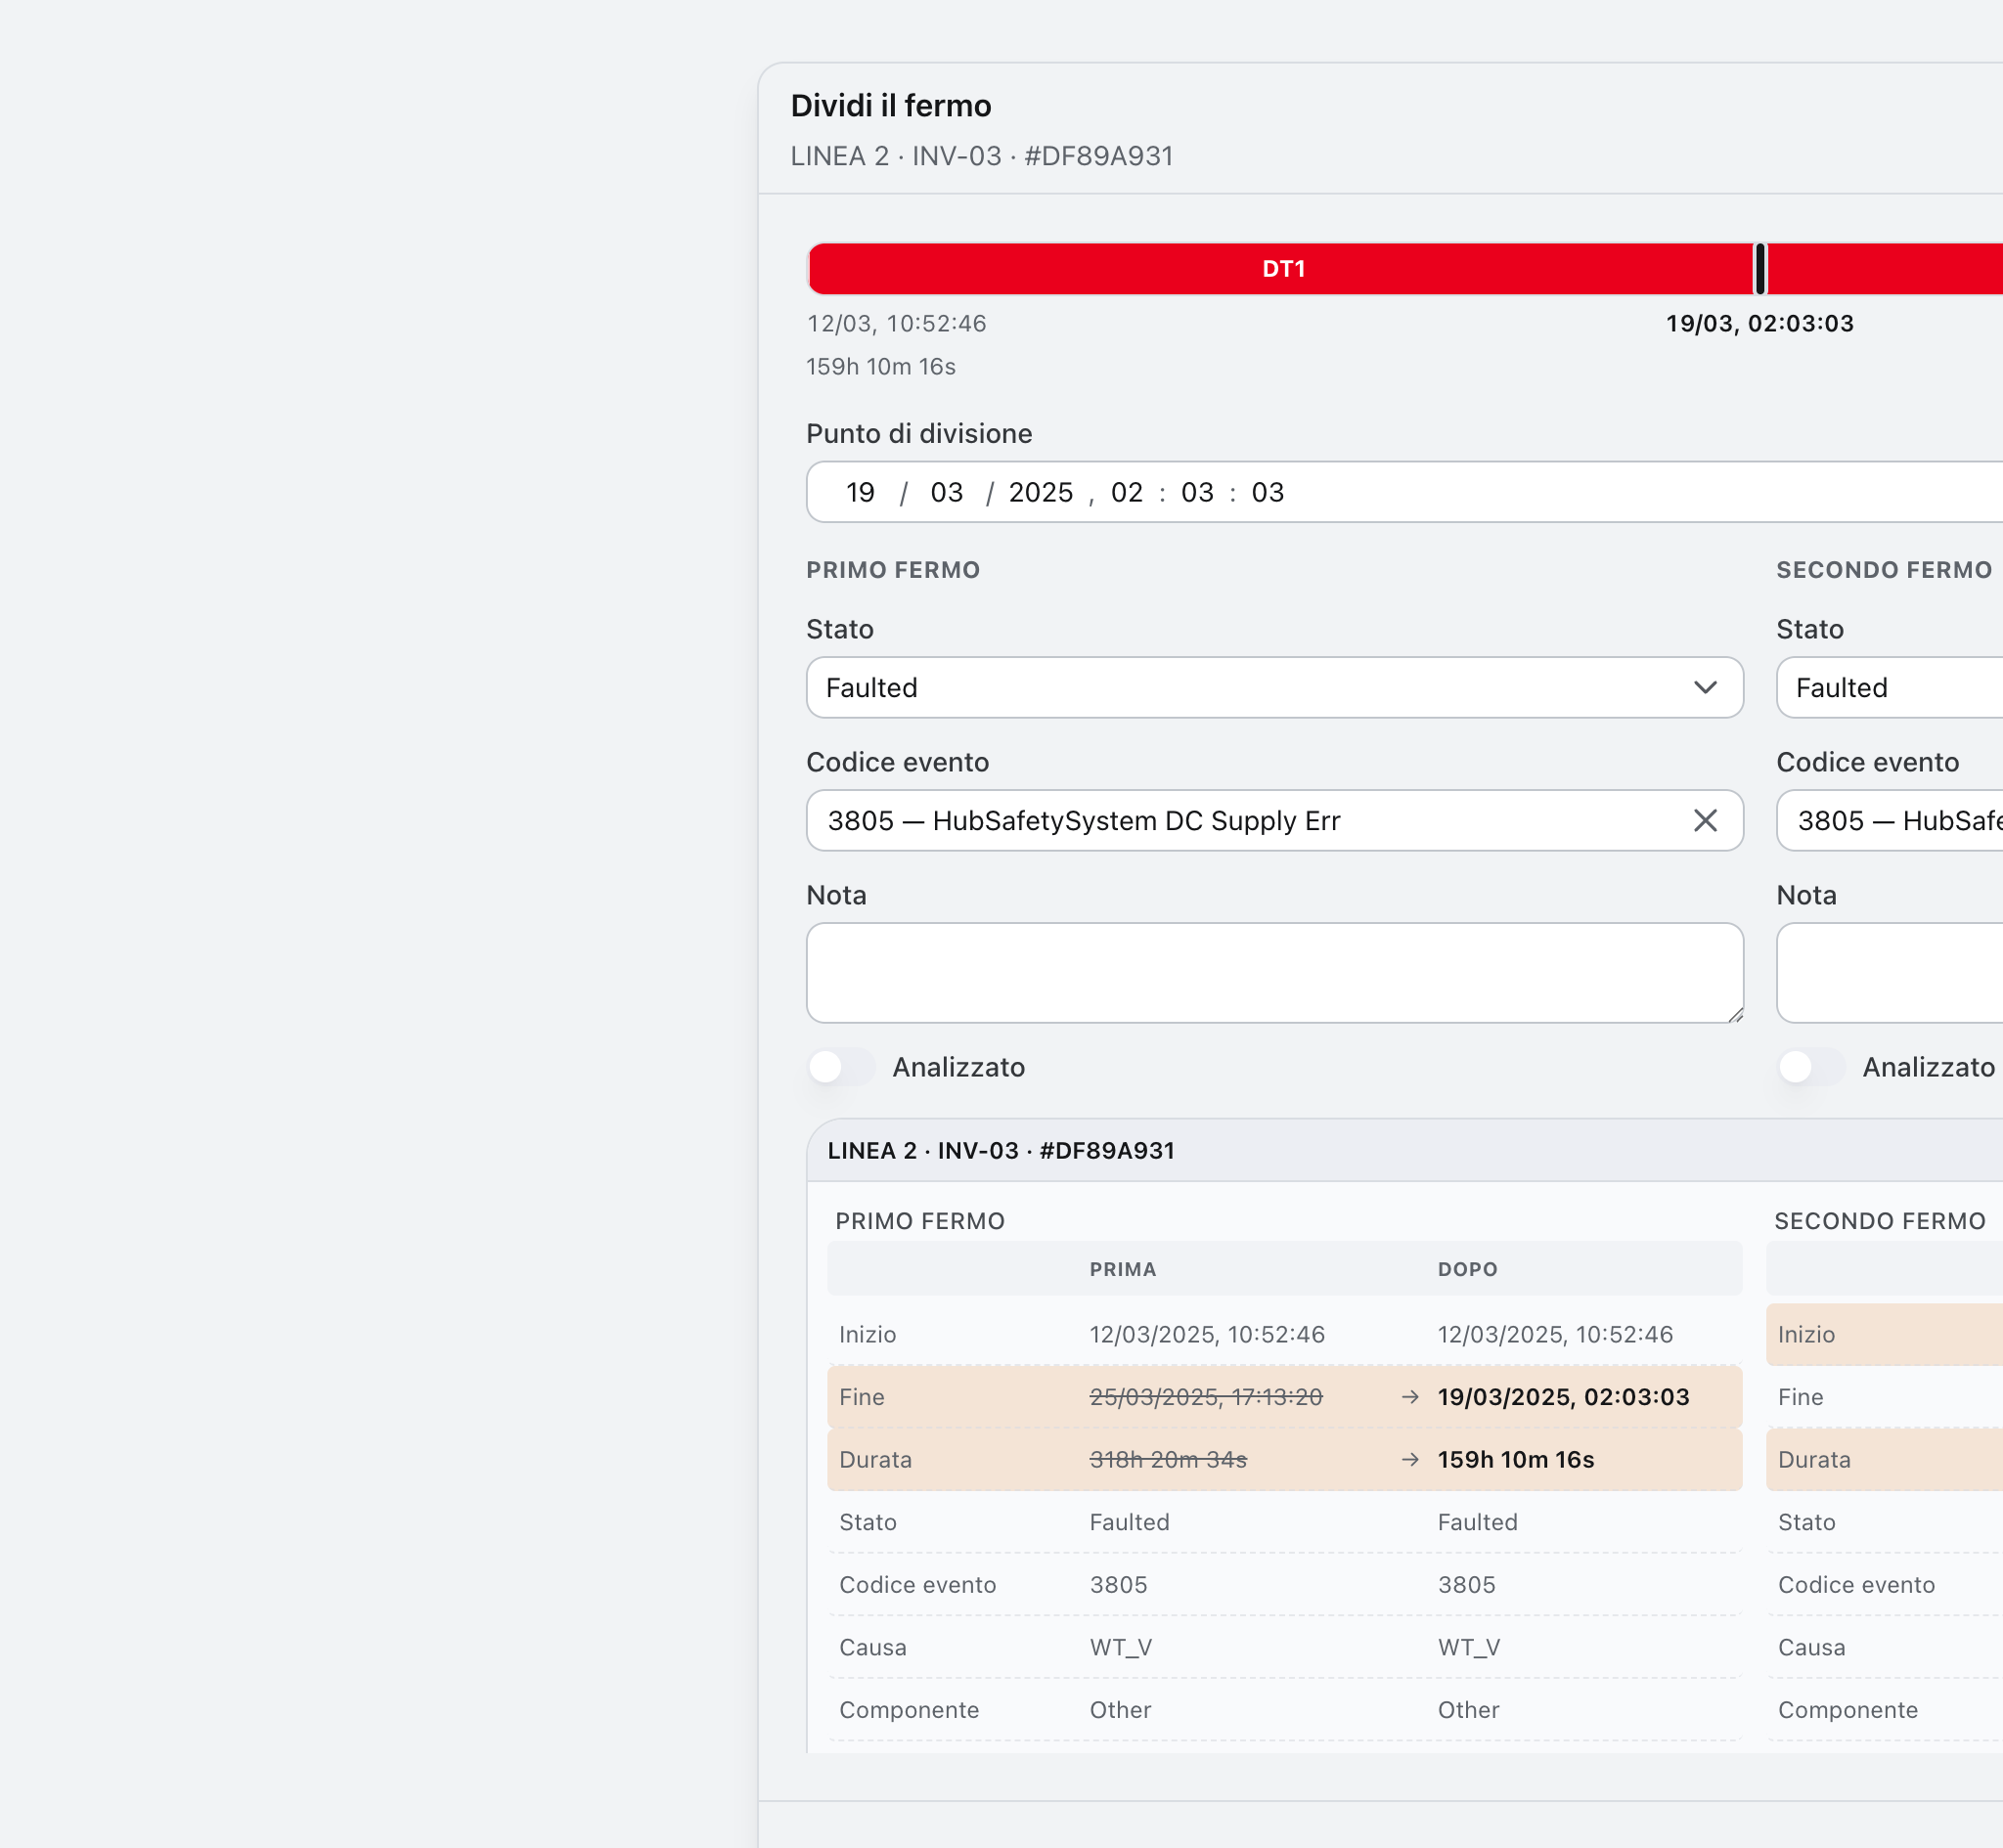Click the secondo fermo Nota text area

pyautogui.click(x=1890, y=973)
